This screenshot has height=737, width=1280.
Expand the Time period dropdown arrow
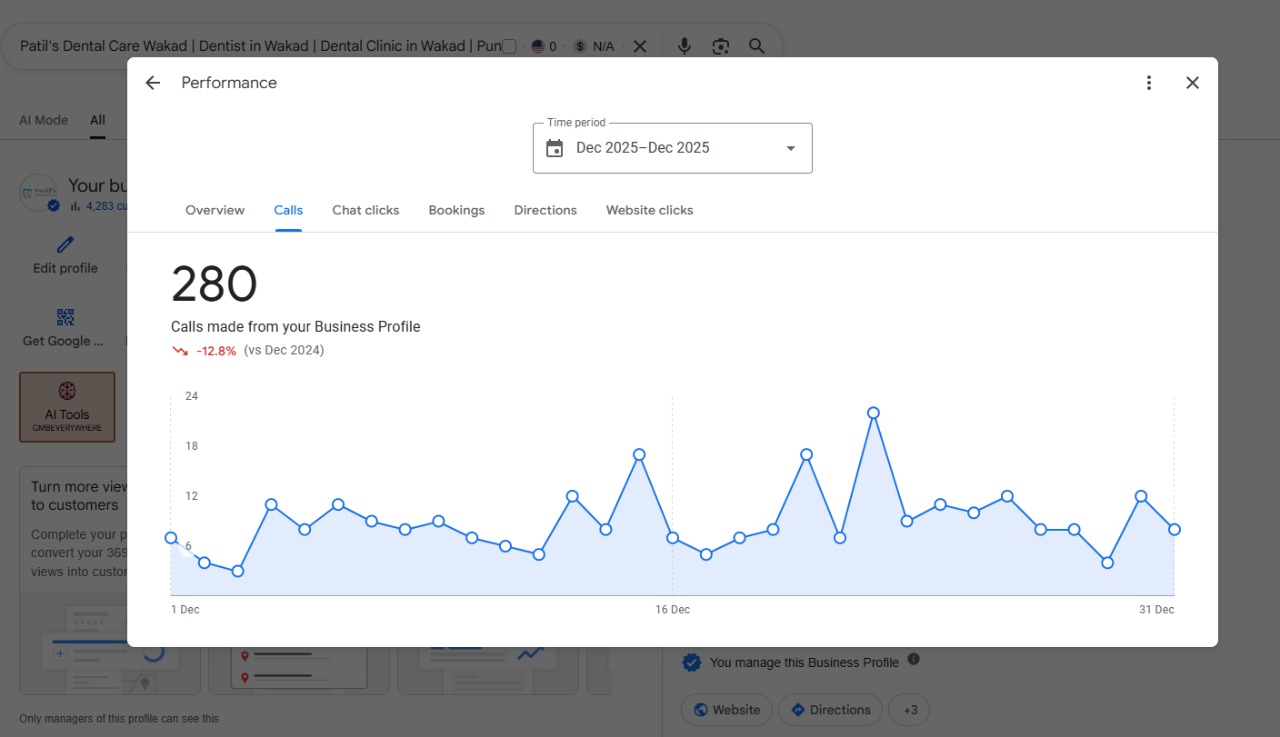tap(790, 148)
